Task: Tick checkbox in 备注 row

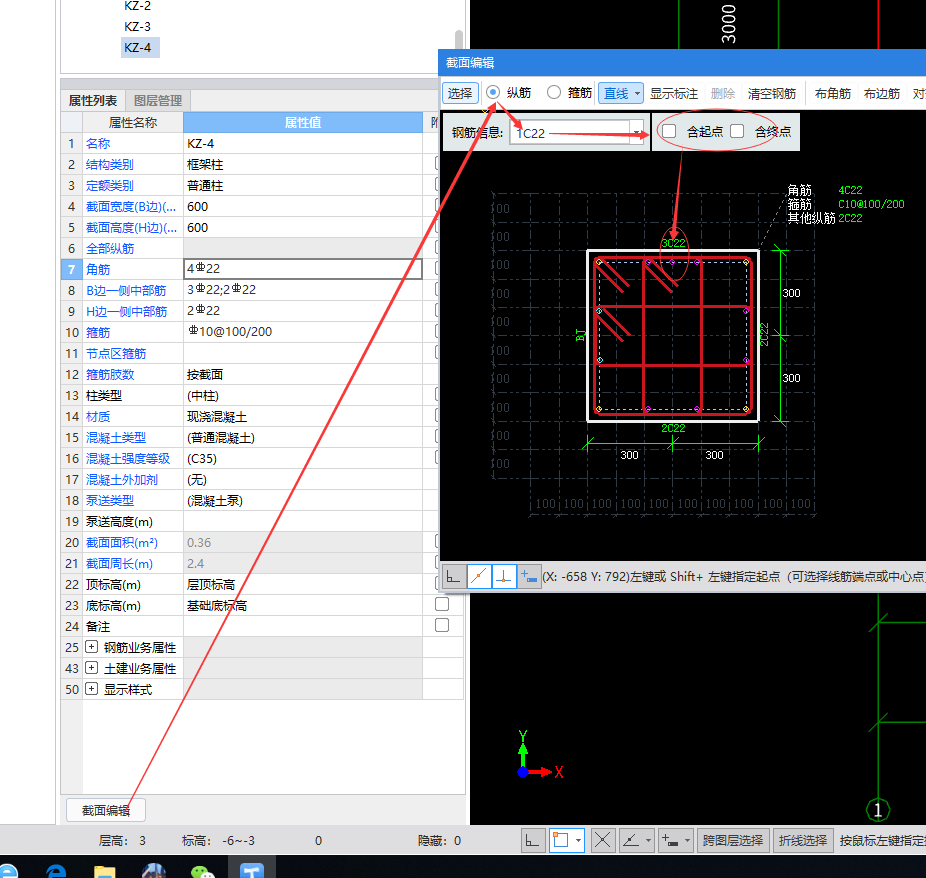Action: tap(442, 625)
